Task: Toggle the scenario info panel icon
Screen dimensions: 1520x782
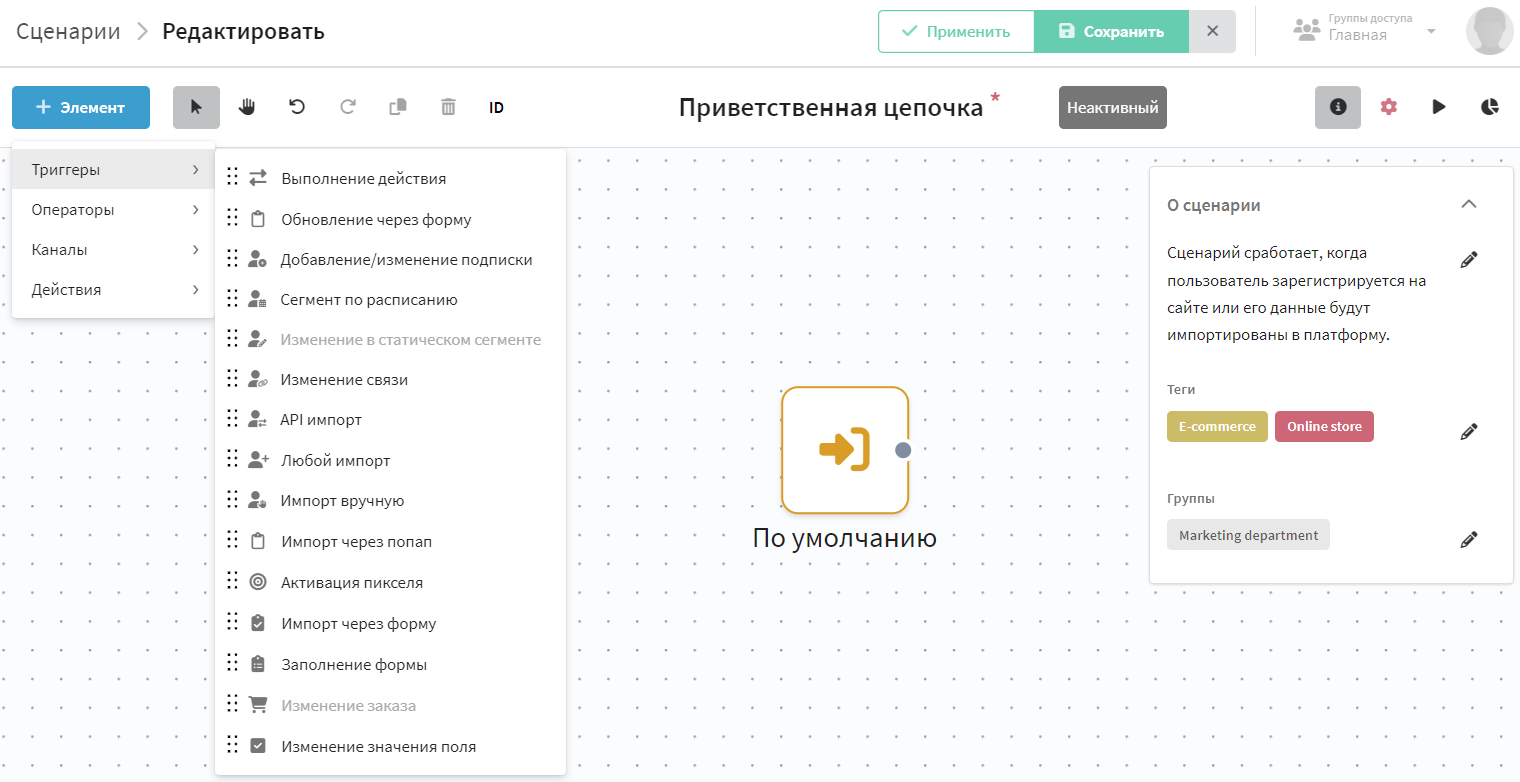Action: coord(1338,107)
